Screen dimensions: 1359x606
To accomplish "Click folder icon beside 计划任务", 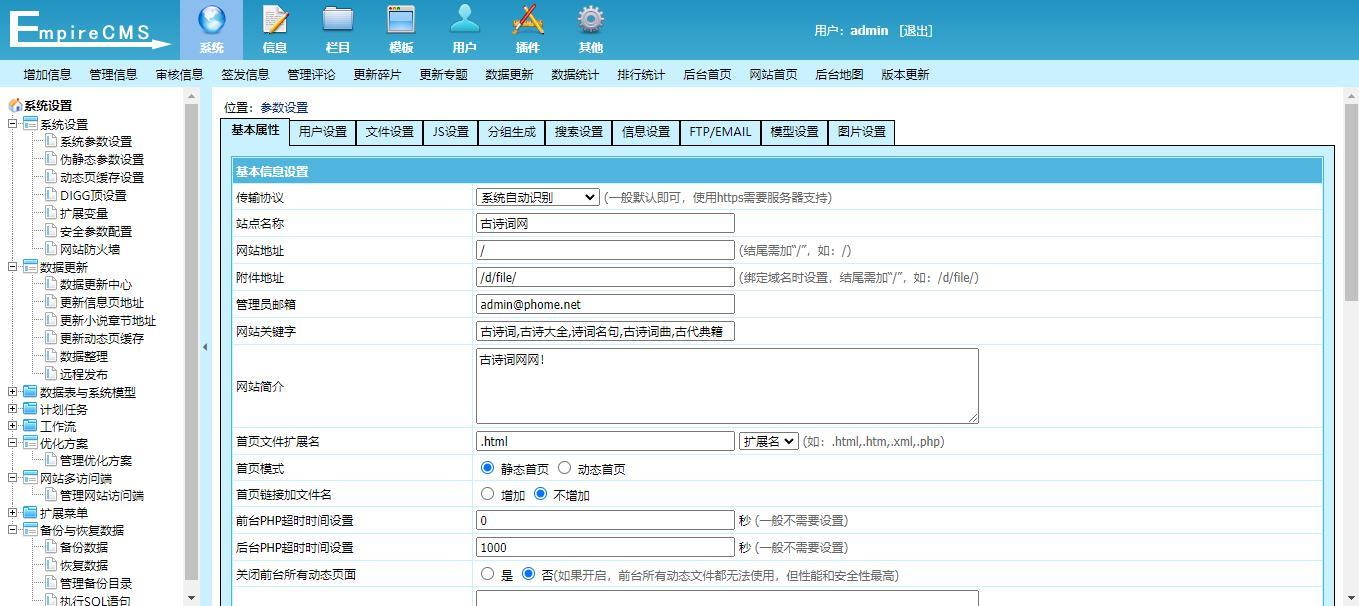I will point(30,409).
